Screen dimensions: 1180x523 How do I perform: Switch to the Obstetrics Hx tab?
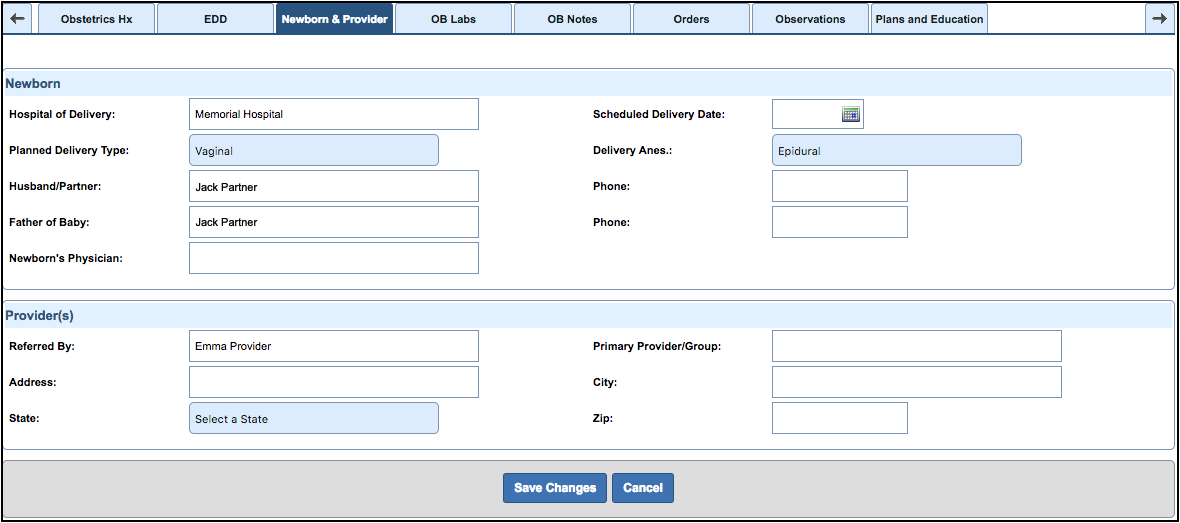click(96, 19)
